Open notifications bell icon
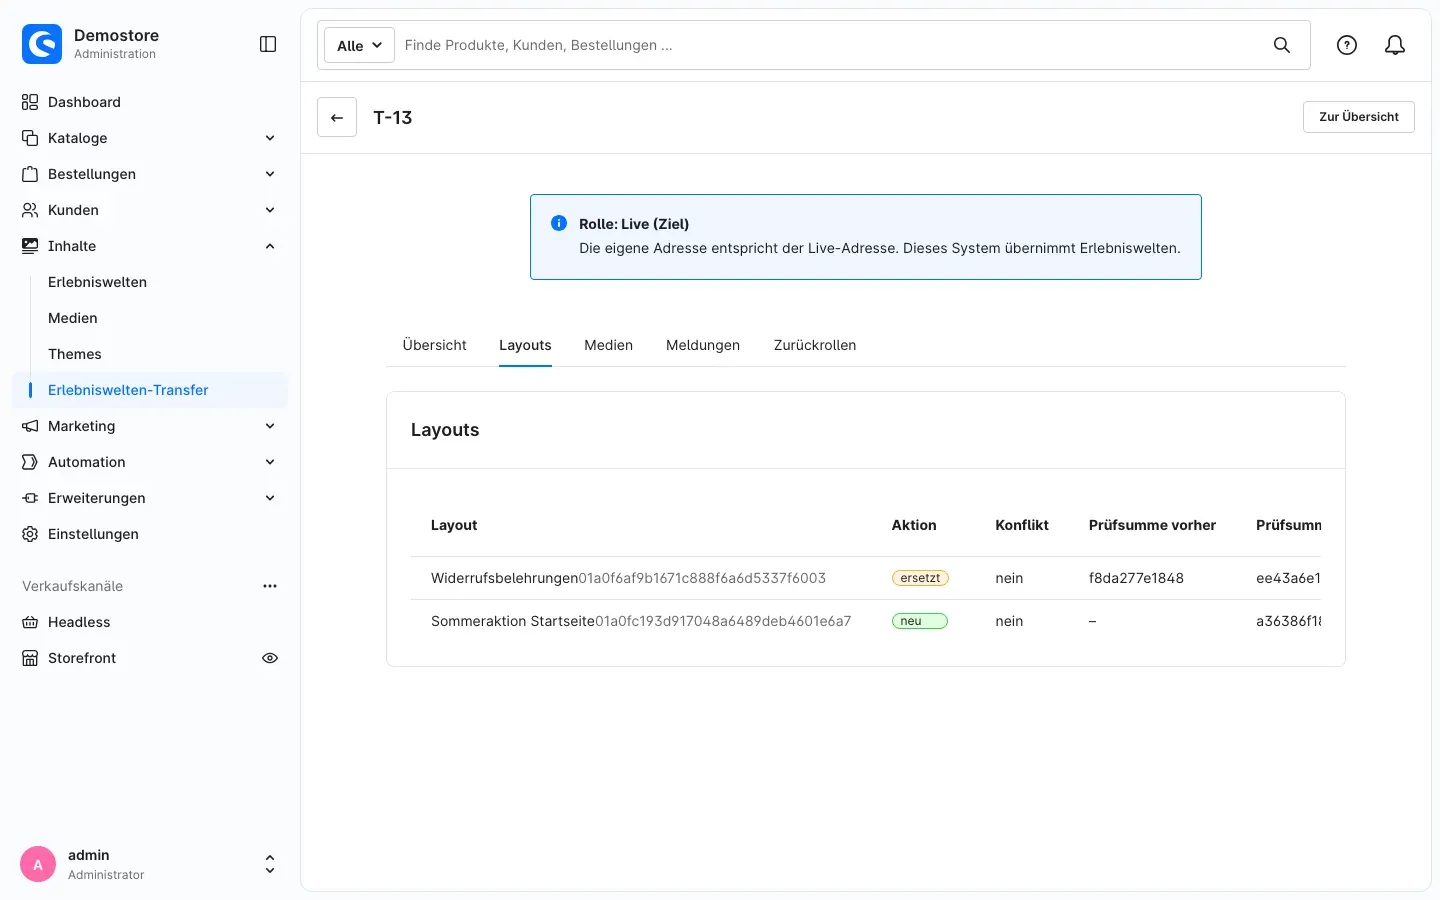Image resolution: width=1440 pixels, height=900 pixels. [1395, 45]
